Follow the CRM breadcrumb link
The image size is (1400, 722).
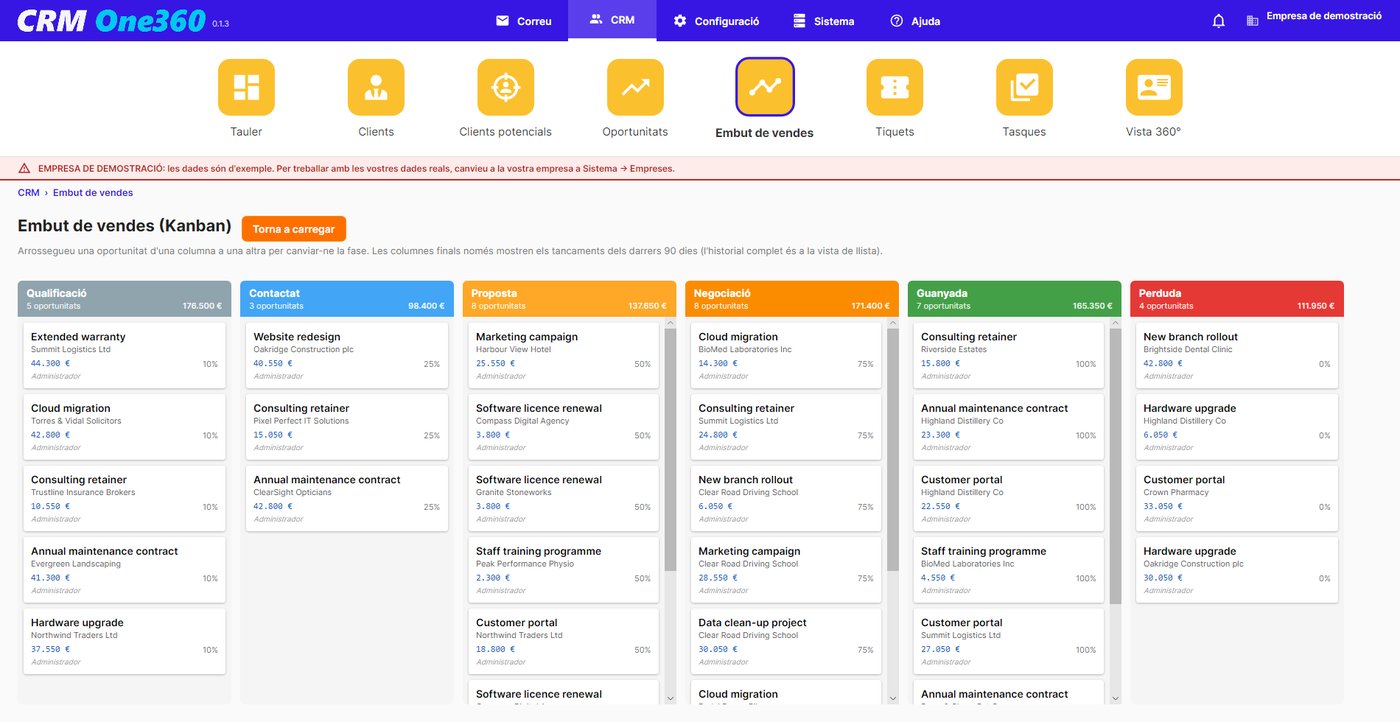[28, 193]
